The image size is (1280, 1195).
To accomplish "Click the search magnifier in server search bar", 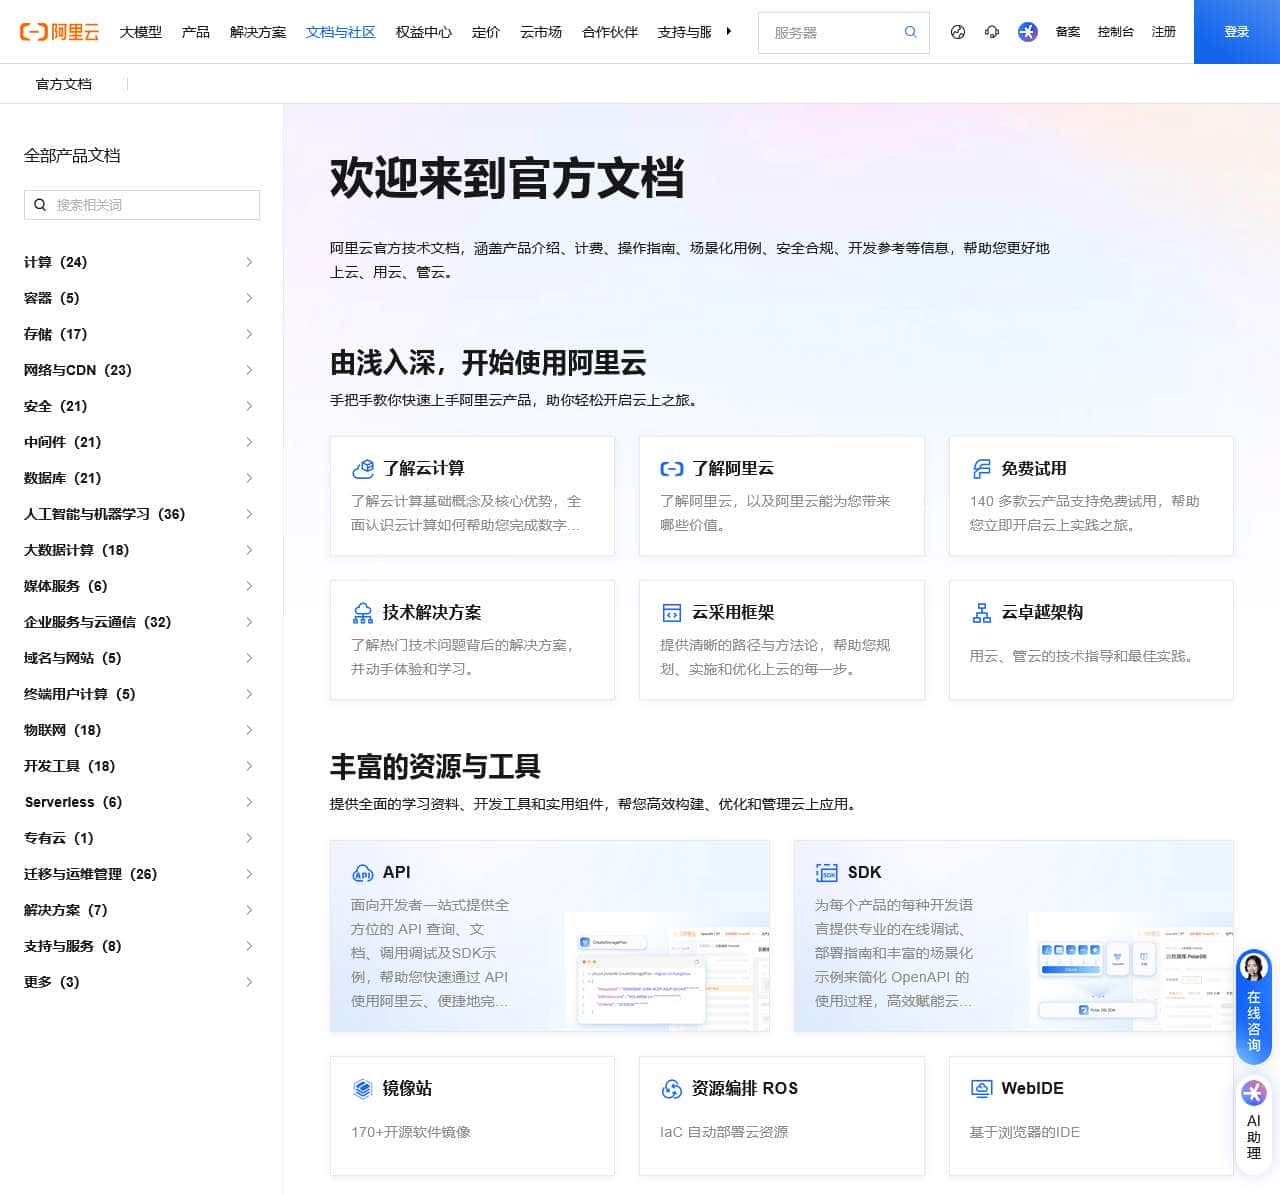I will tap(910, 32).
